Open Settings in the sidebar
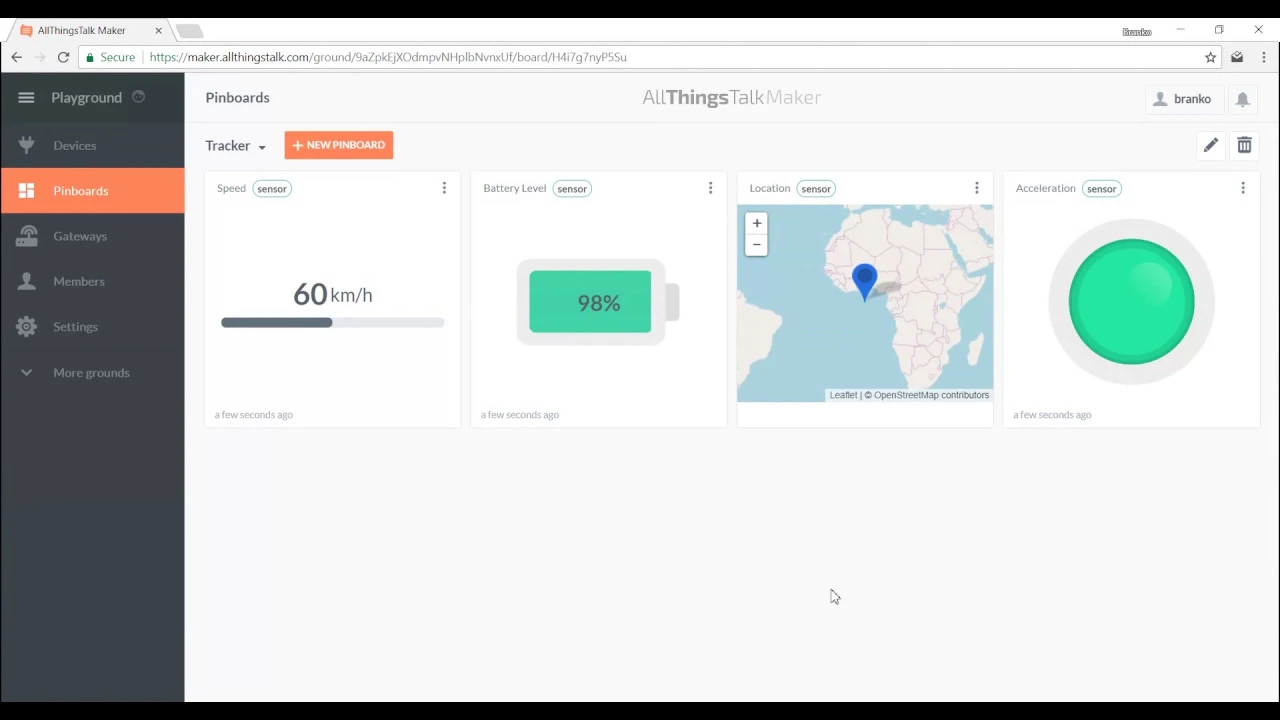The height and width of the screenshot is (720, 1280). pyautogui.click(x=92, y=326)
